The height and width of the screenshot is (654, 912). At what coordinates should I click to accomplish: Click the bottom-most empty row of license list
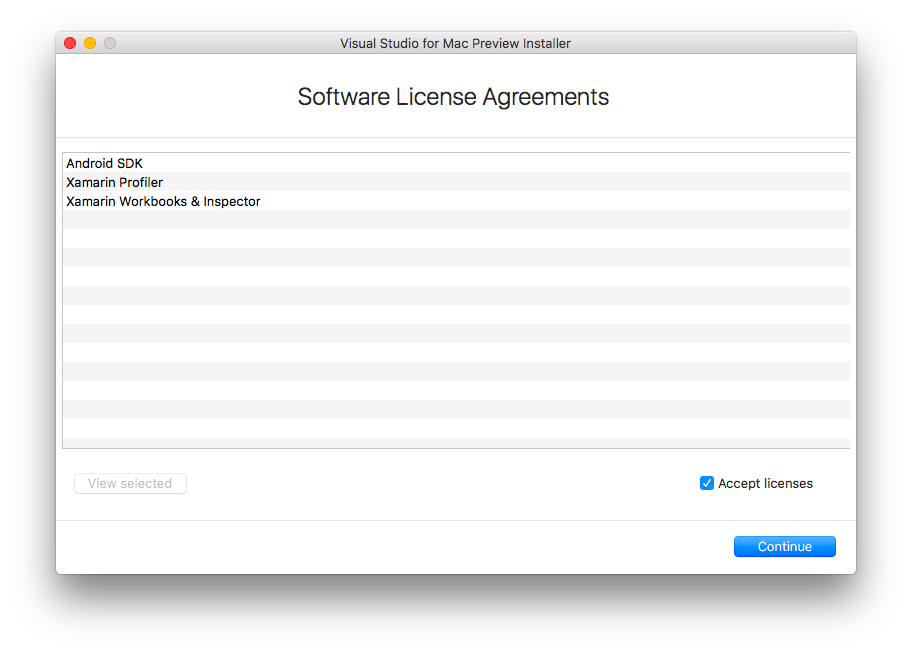(x=456, y=443)
